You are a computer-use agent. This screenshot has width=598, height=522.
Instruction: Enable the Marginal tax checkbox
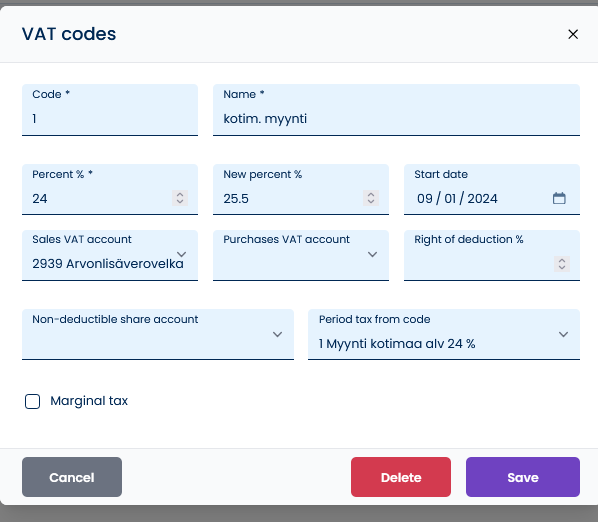32,402
